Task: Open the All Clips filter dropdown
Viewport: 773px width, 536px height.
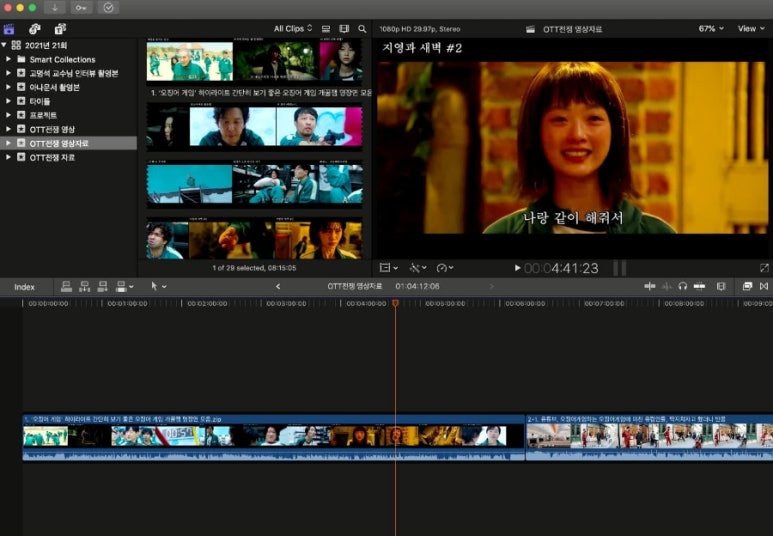Action: point(293,29)
